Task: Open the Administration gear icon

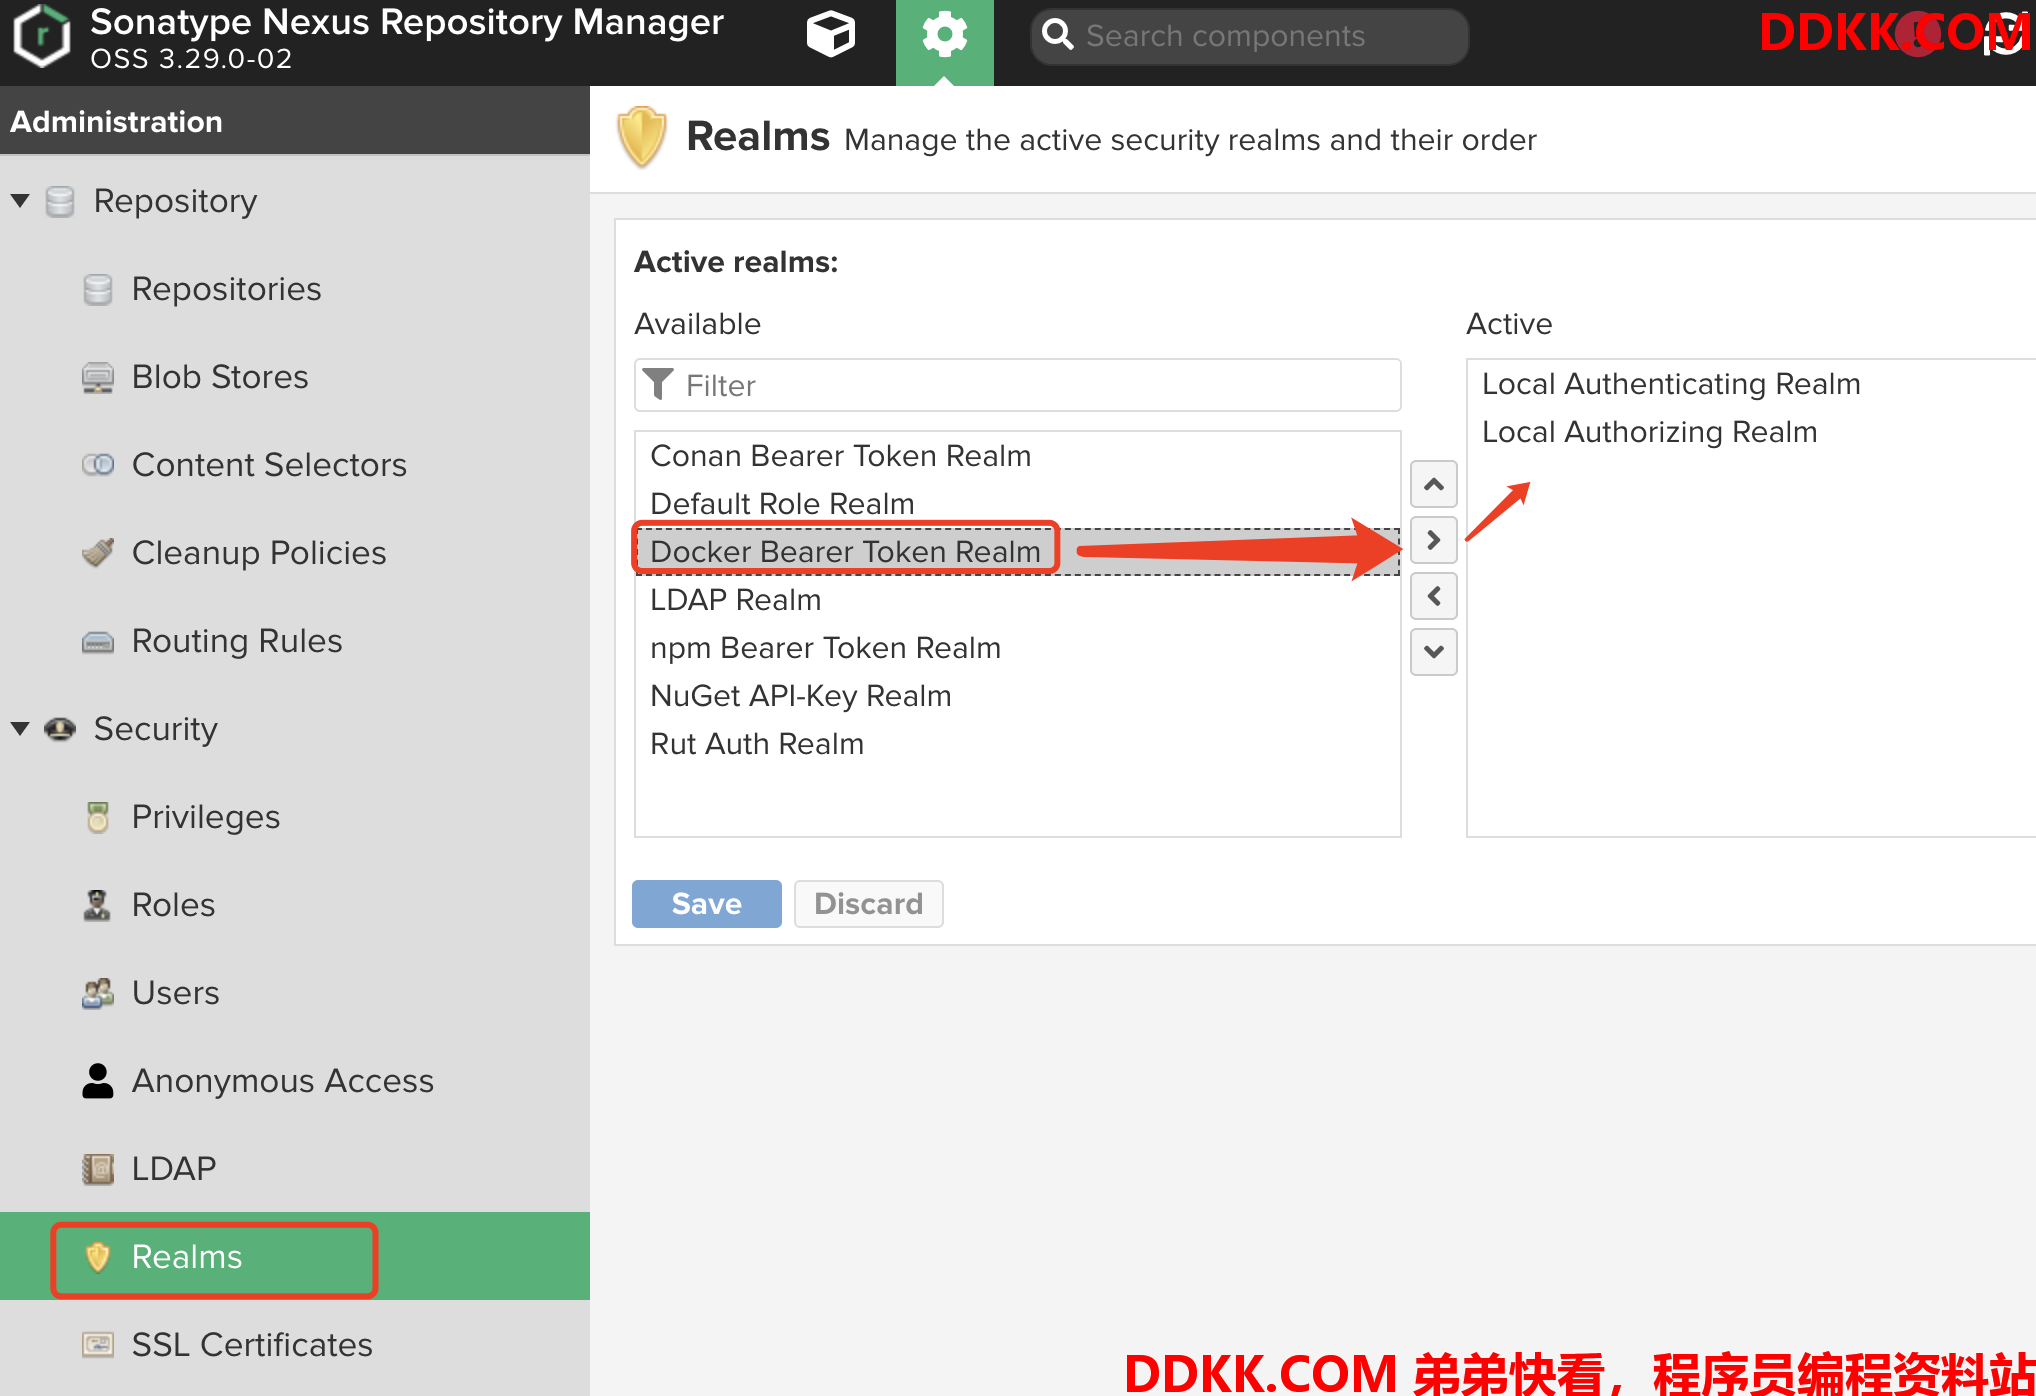Action: [x=944, y=37]
